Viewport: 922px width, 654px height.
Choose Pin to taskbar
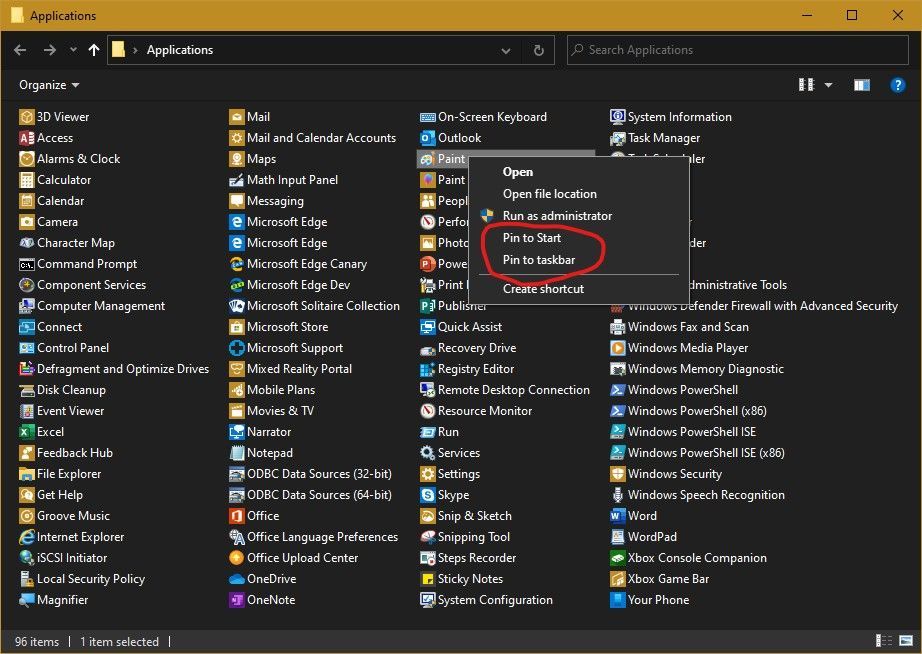[539, 260]
